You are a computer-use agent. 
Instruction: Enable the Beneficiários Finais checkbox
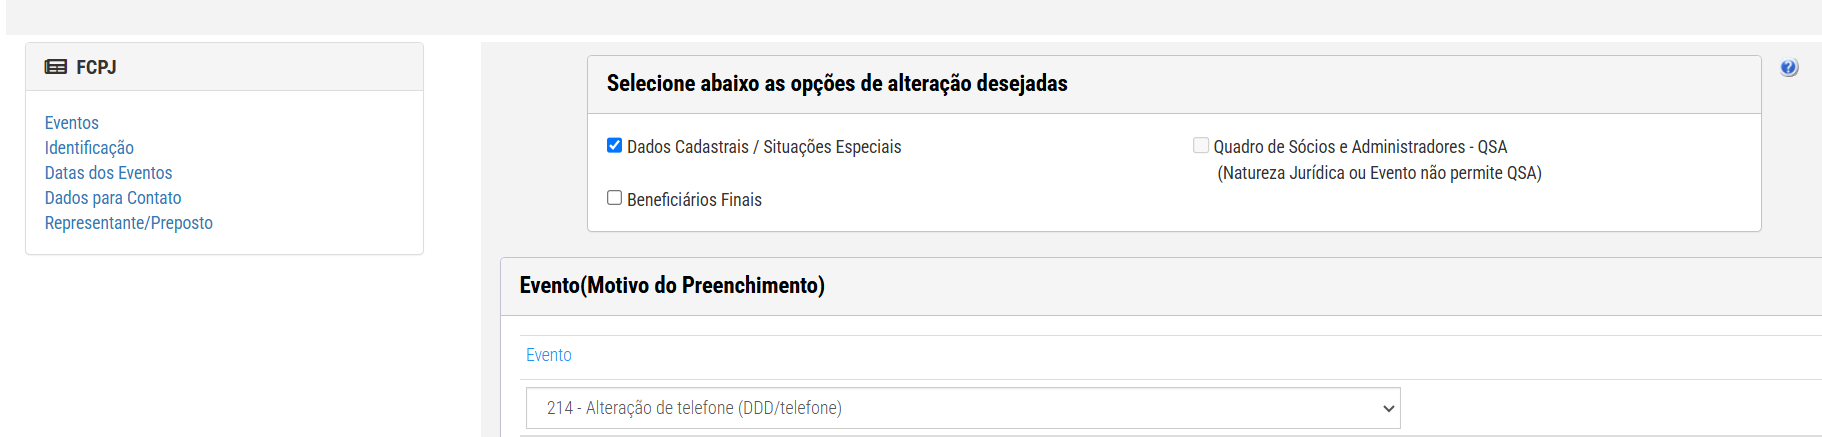[614, 198]
